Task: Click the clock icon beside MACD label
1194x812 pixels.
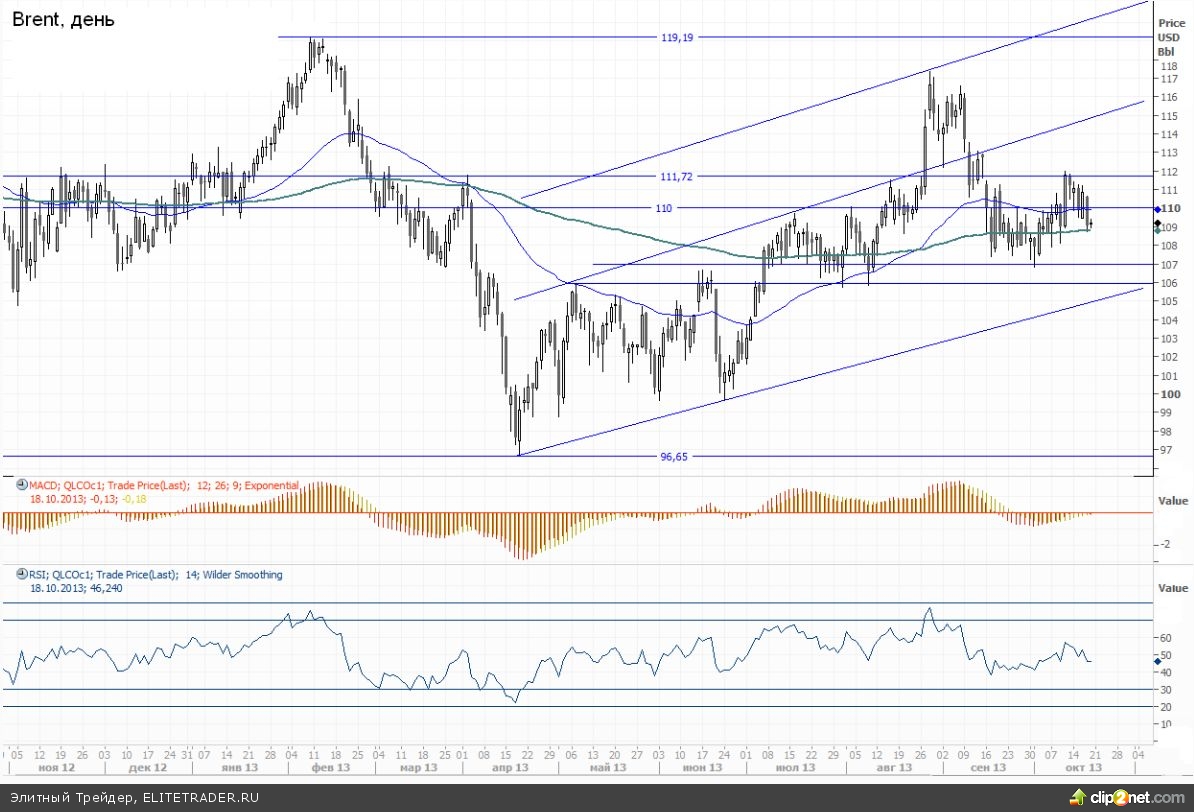Action: click(x=21, y=485)
